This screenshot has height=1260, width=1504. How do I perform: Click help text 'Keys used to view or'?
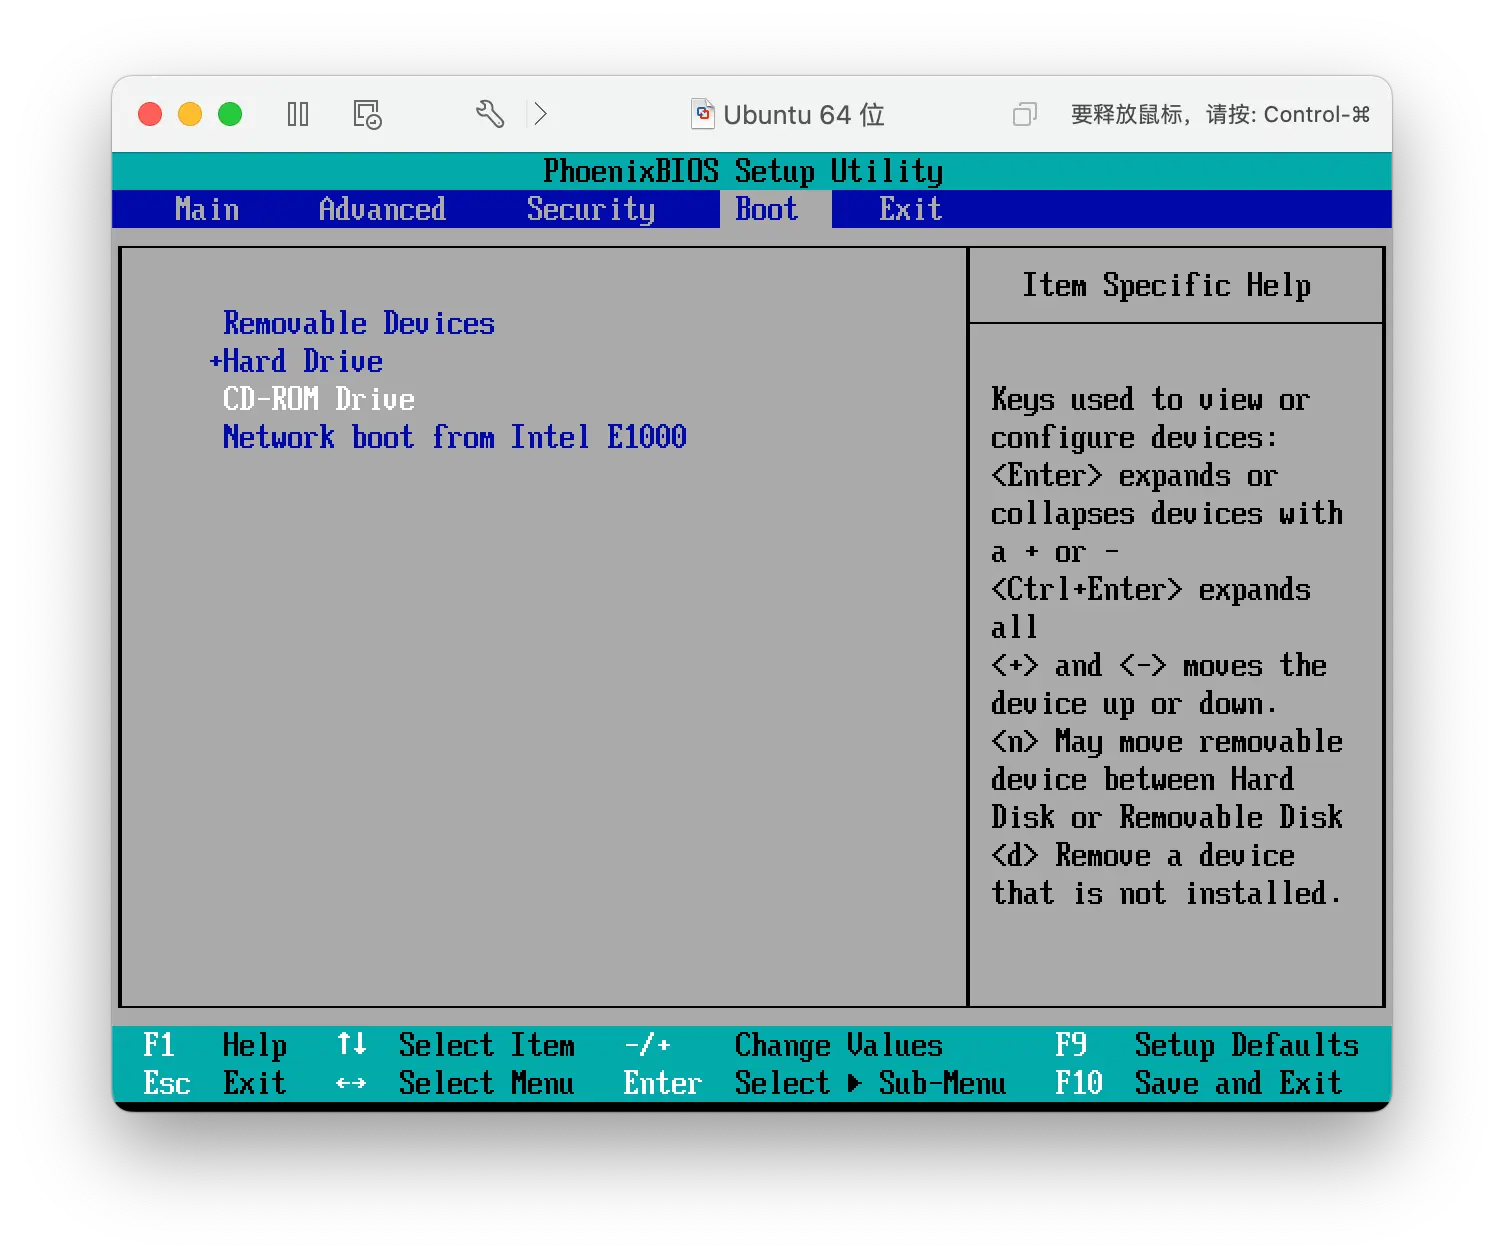pyautogui.click(x=1150, y=399)
